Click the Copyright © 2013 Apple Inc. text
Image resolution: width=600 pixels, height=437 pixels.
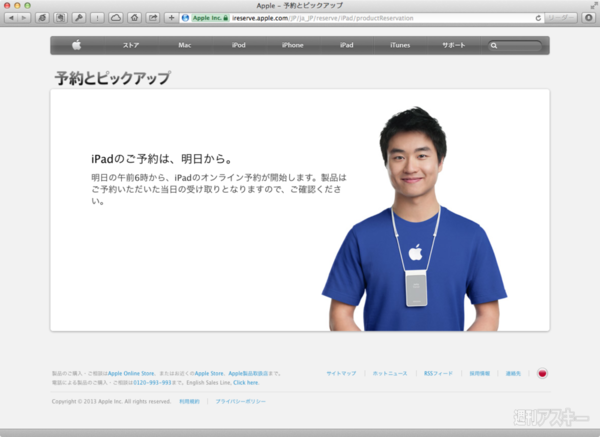coord(111,401)
